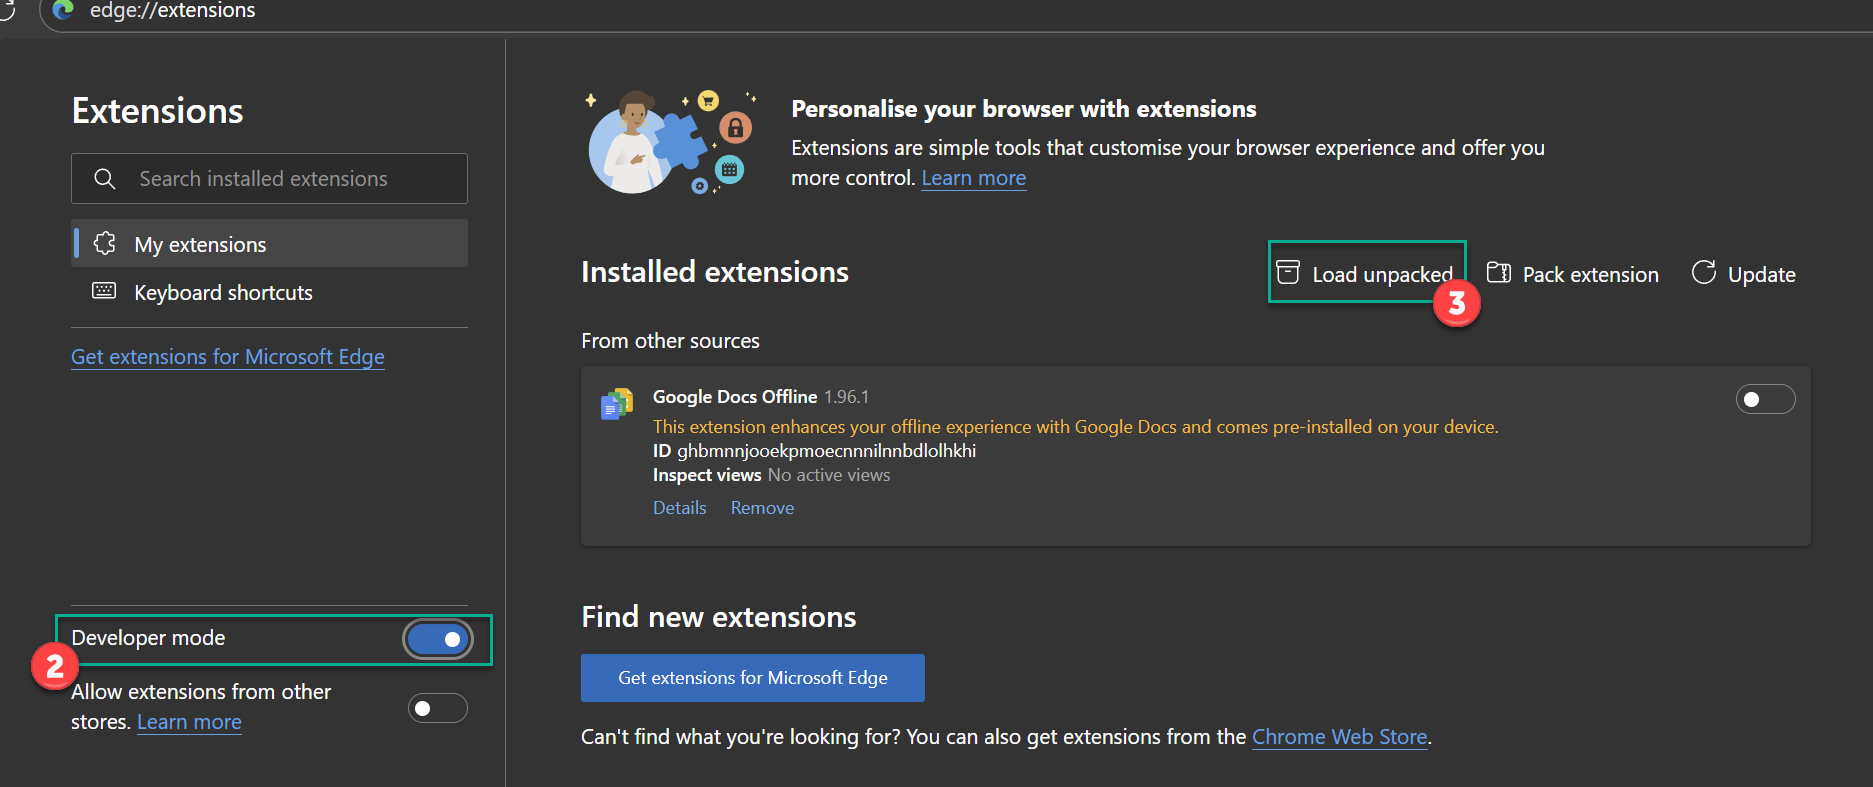This screenshot has height=787, width=1873.
Task: Focus the Search installed extensions field
Action: tap(290, 179)
